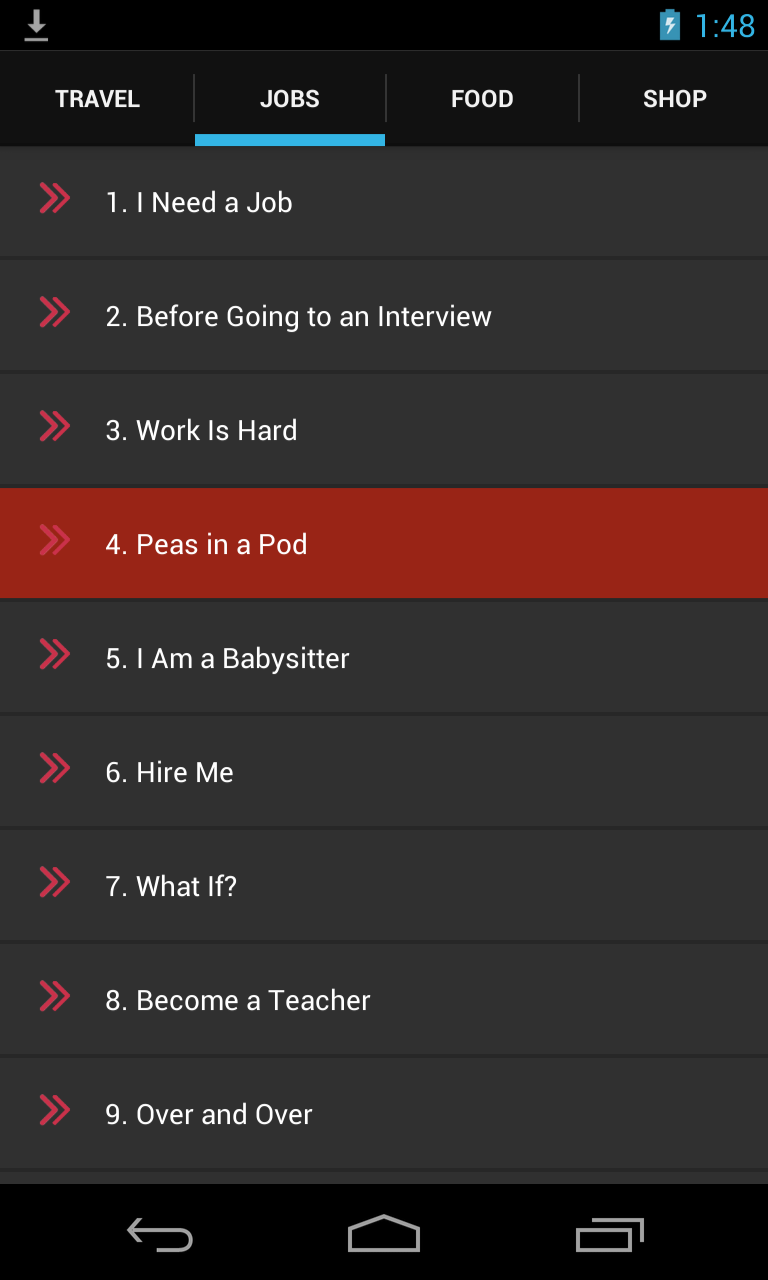Tap the chevron icon beside 'I Need a Job'

pyautogui.click(x=54, y=199)
